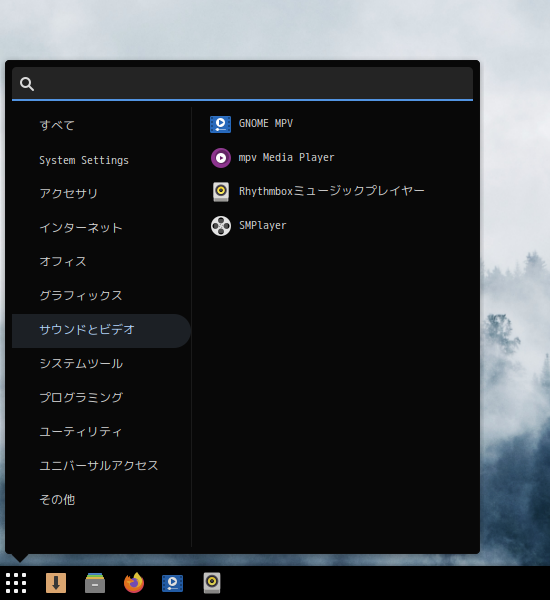The image size is (550, 600).
Task: Select the アクセサリ category
Action: [x=69, y=194]
